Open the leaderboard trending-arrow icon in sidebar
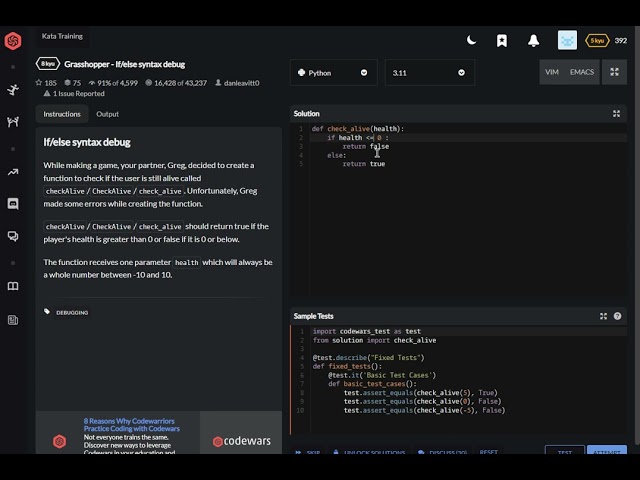This screenshot has height=480, width=640. (x=13, y=172)
